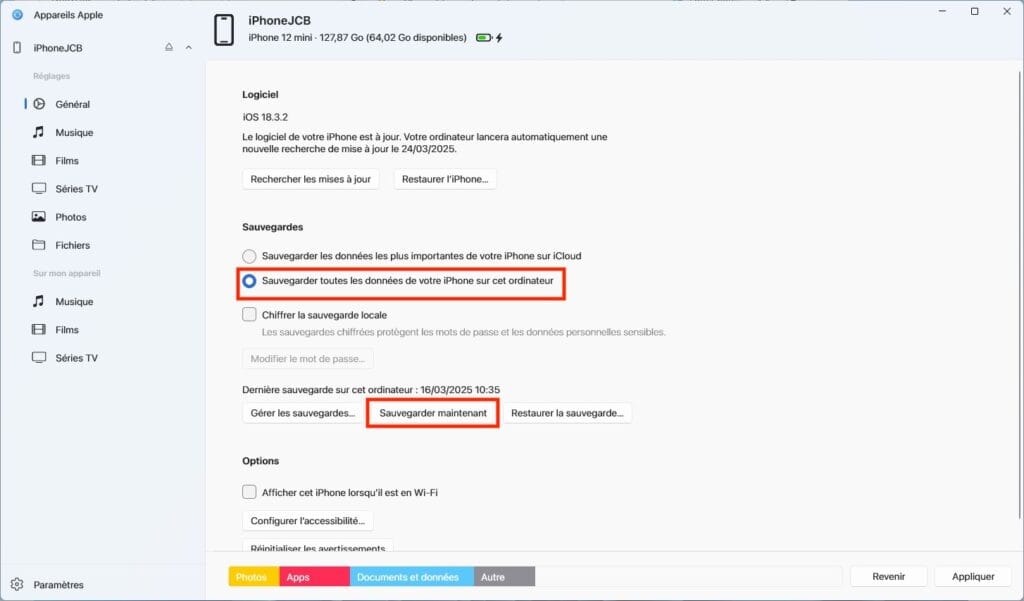Click the Général settings icon in sidebar

(x=39, y=104)
